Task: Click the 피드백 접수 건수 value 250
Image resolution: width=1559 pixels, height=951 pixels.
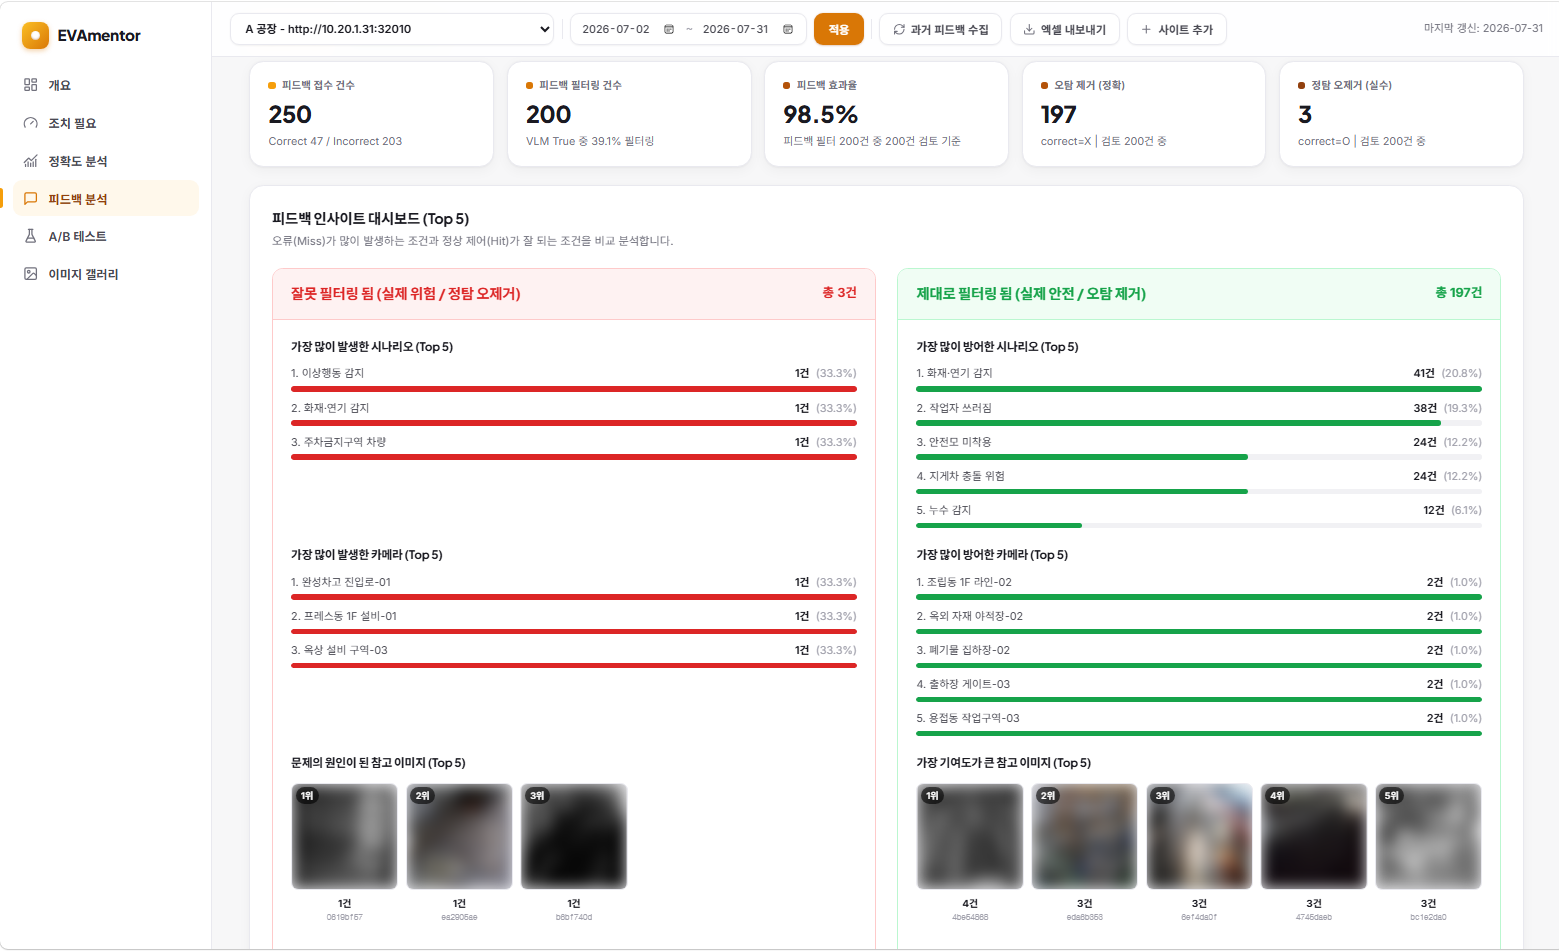Action: (290, 115)
